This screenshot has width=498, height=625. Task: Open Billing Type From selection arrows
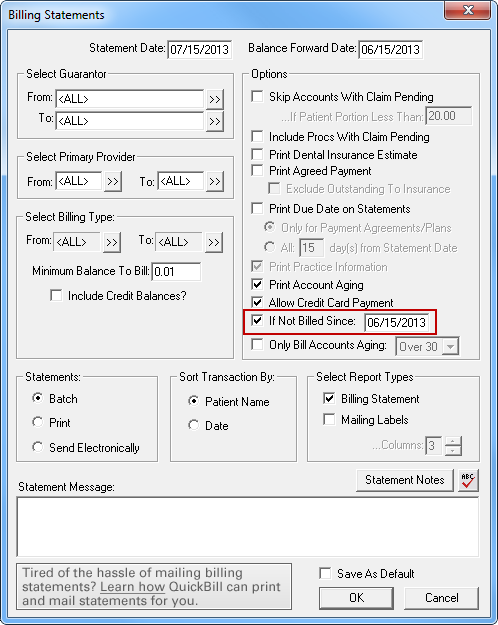(112, 242)
